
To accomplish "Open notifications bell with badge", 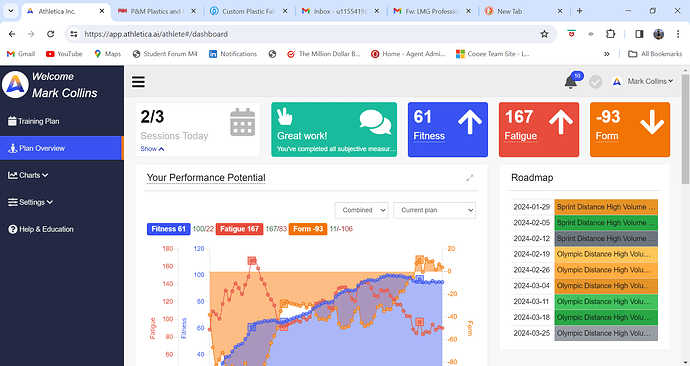I will [x=573, y=81].
